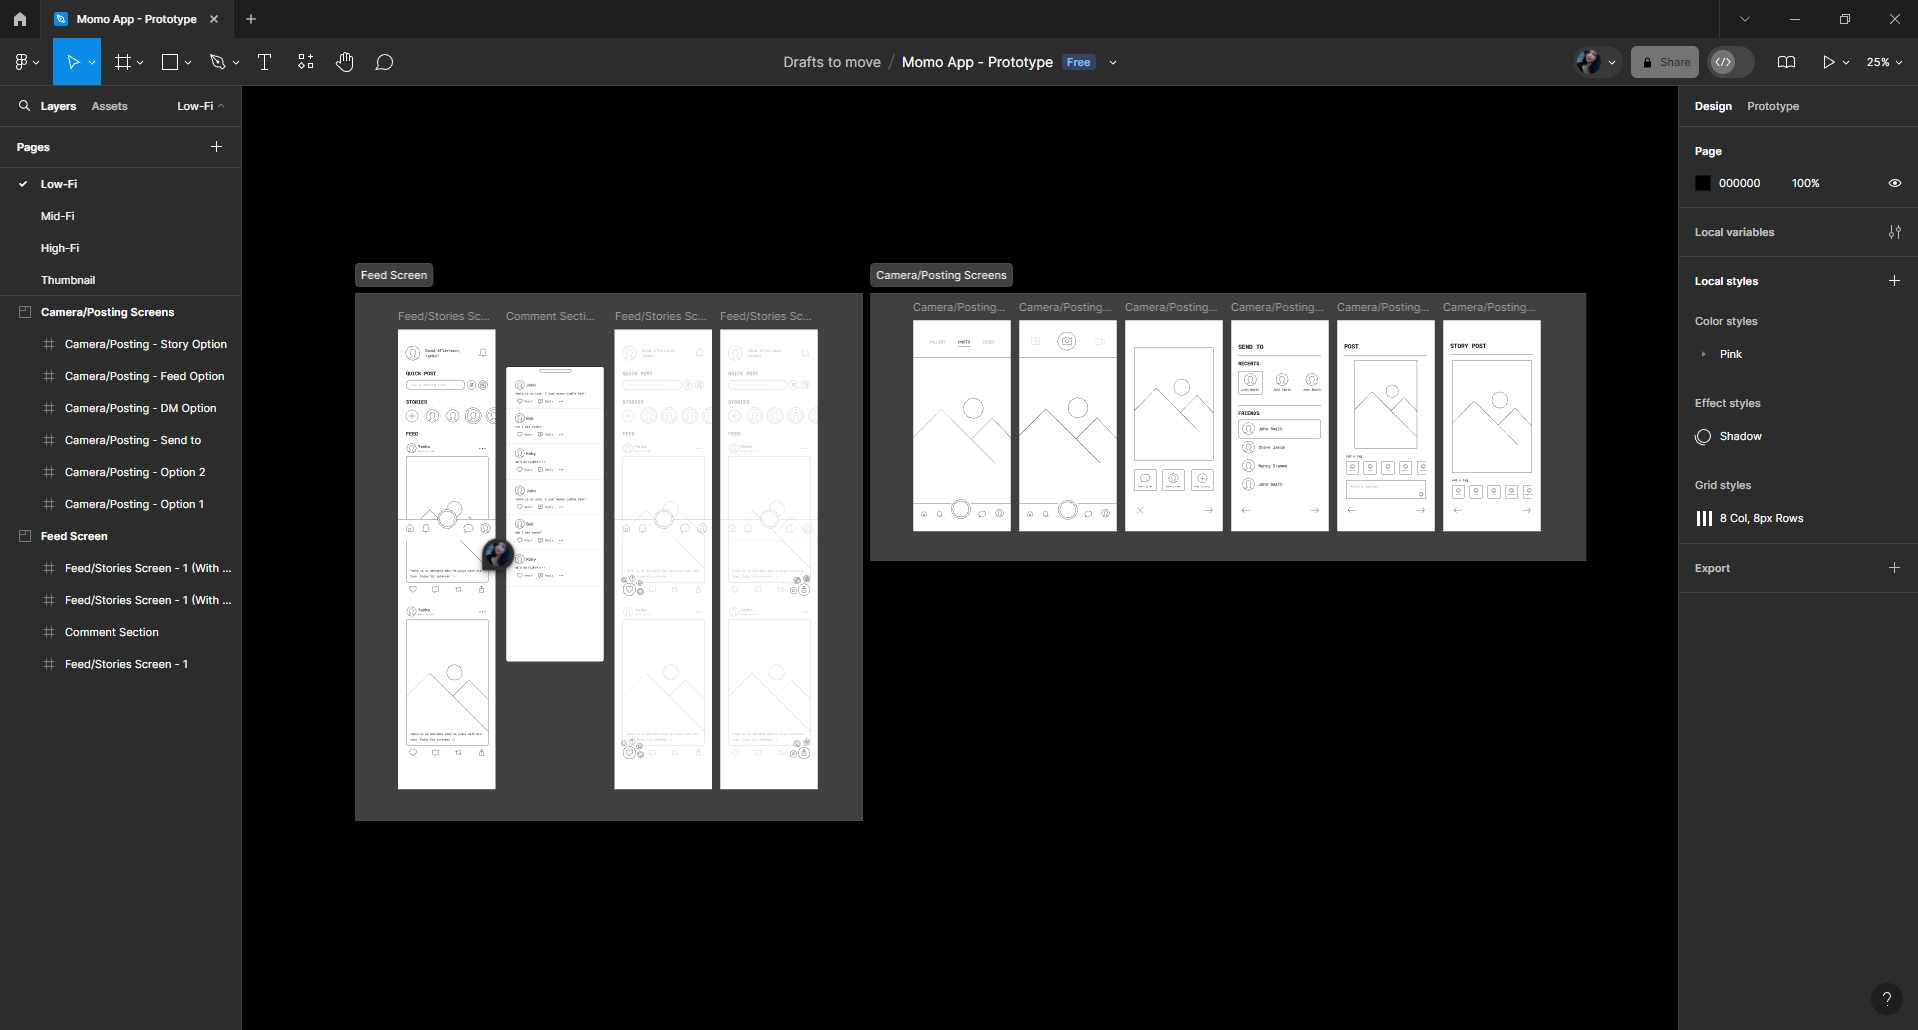The width and height of the screenshot is (1918, 1030).
Task: Switch to the Assets tab
Action: 109,106
